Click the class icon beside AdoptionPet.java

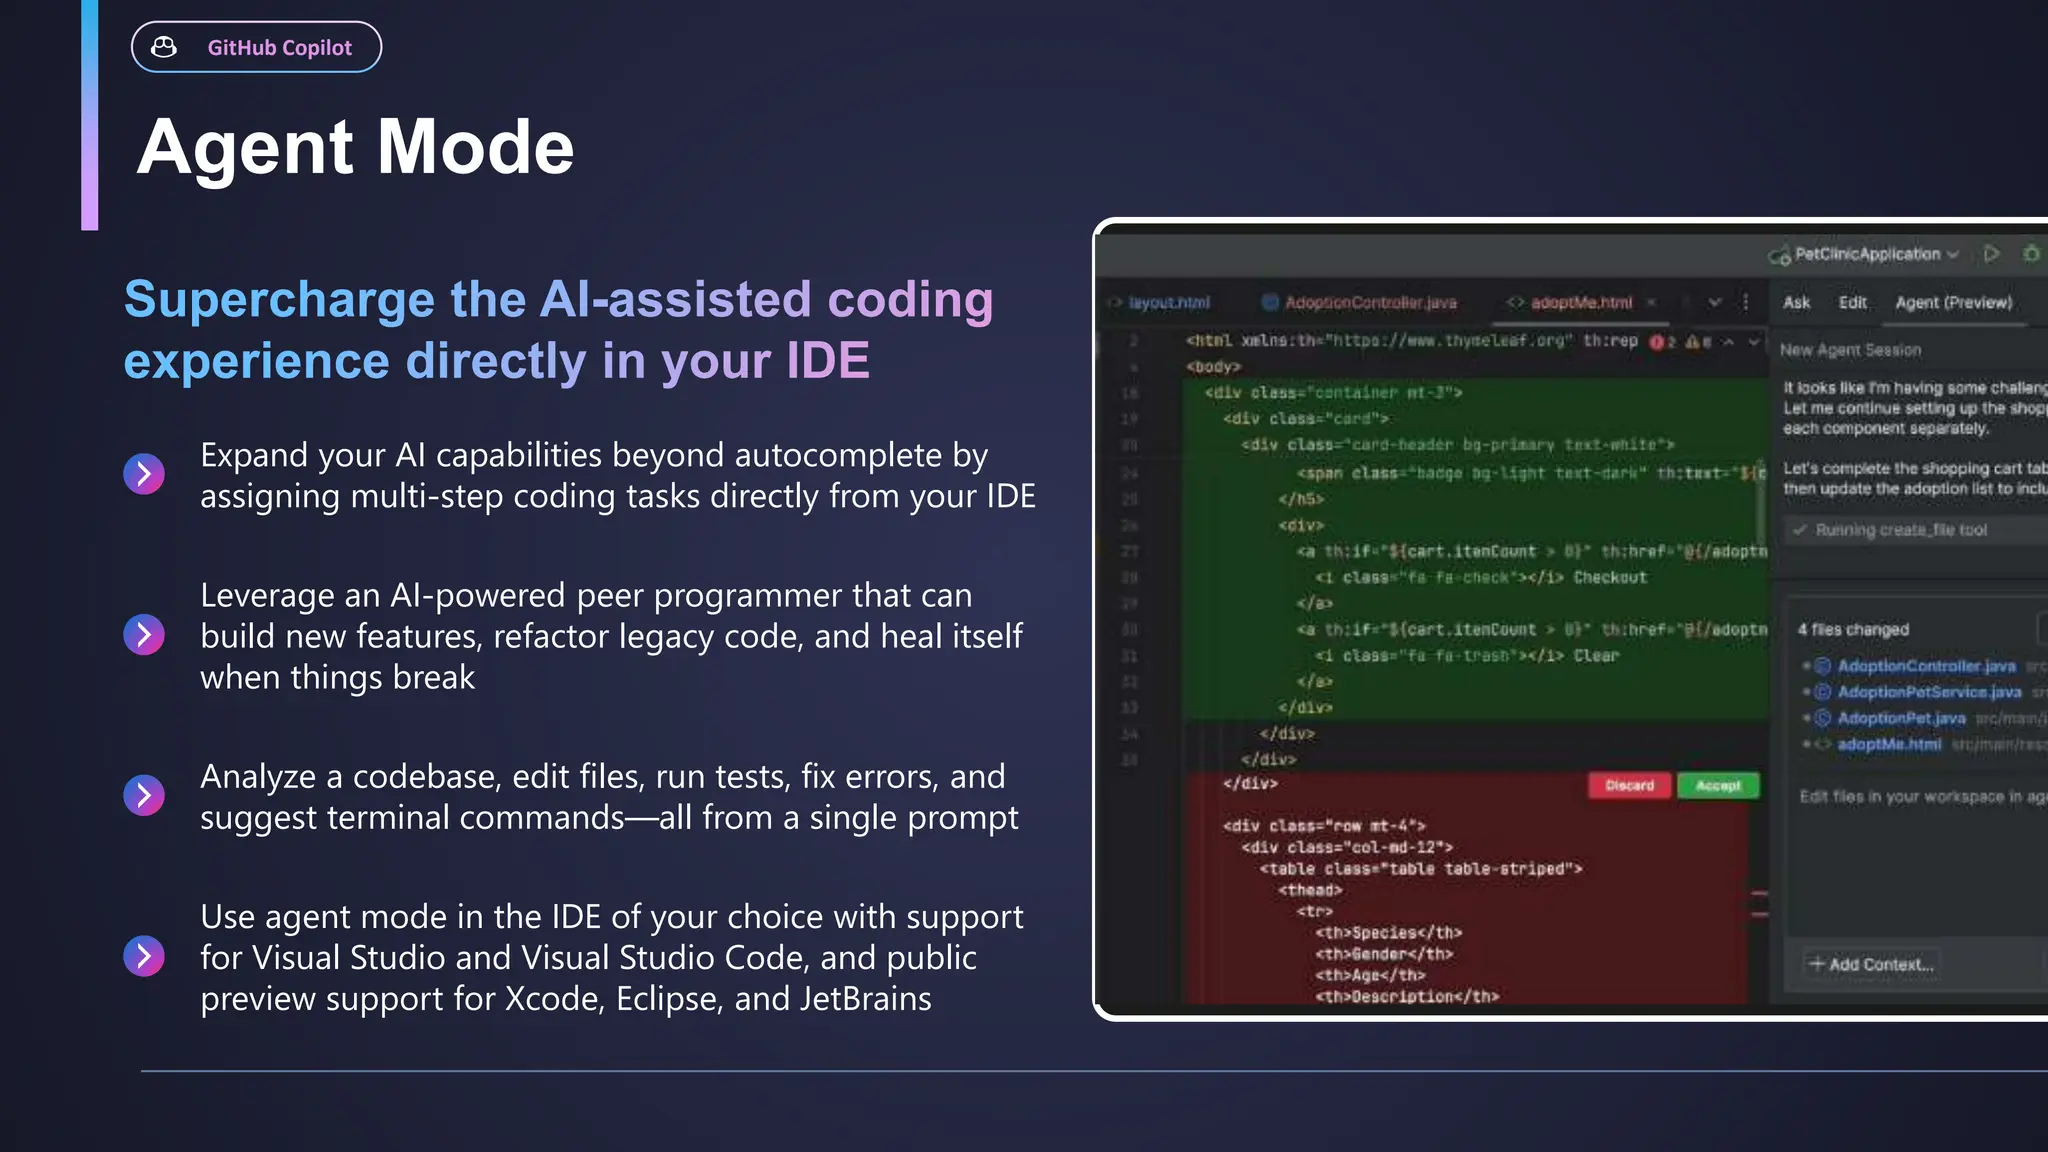1822,718
